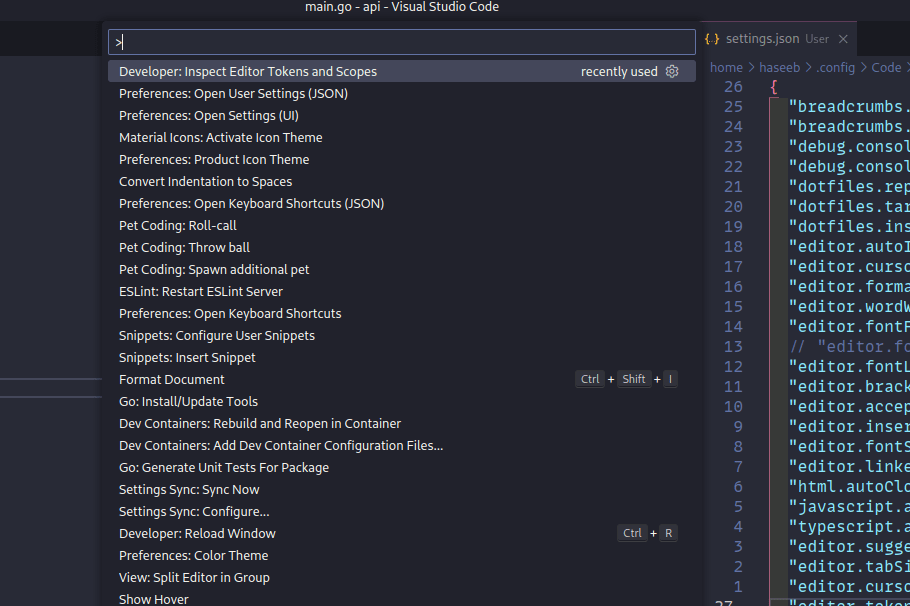This screenshot has width=910, height=606.
Task: Click the command palette input field
Action: 400,42
